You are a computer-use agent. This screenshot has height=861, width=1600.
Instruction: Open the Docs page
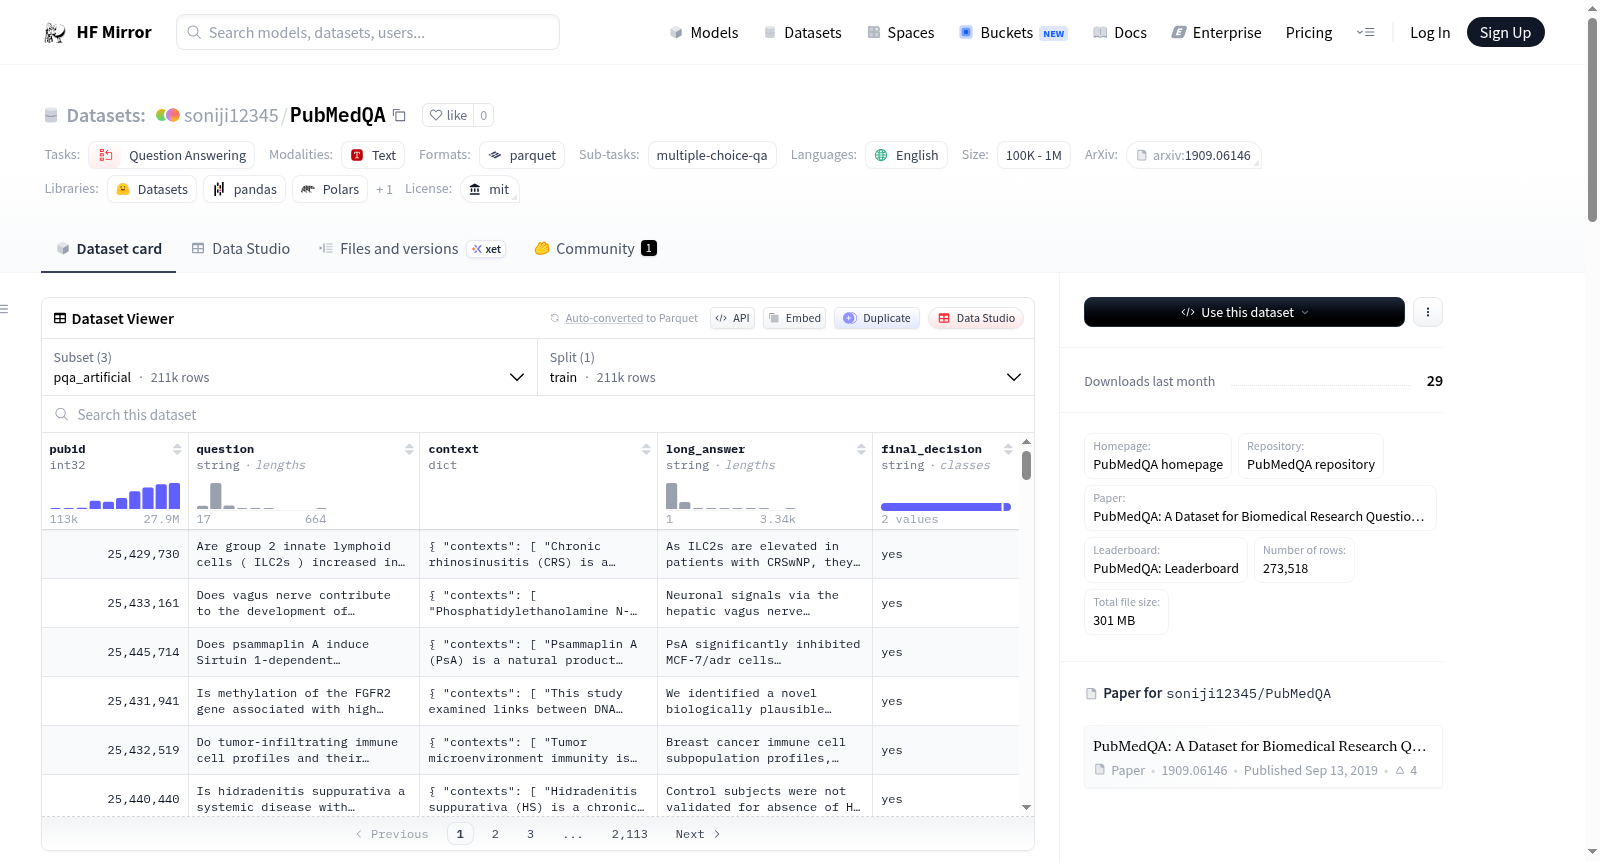coord(1120,33)
